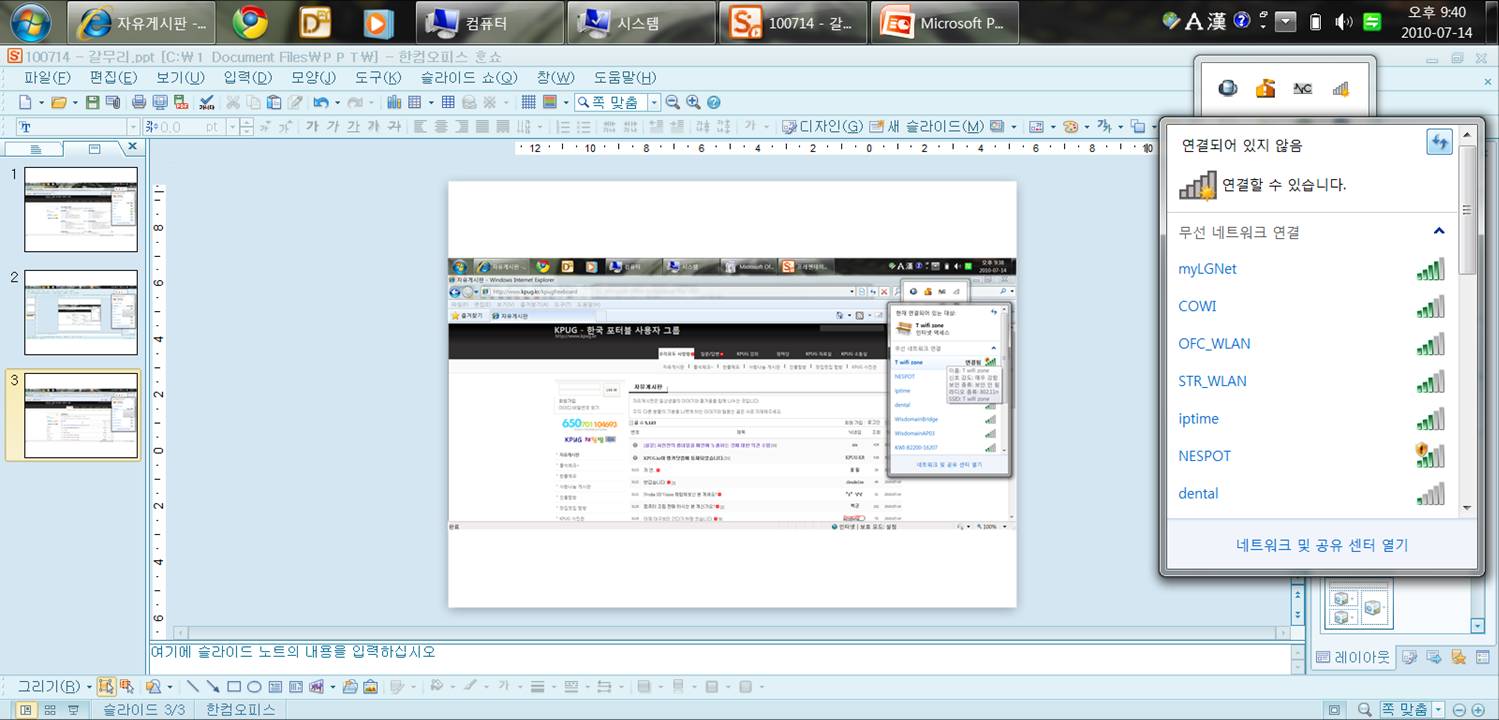Screen dimensions: 1499x720
Task: Select the OFC_WLAN wireless network
Action: [1311, 343]
